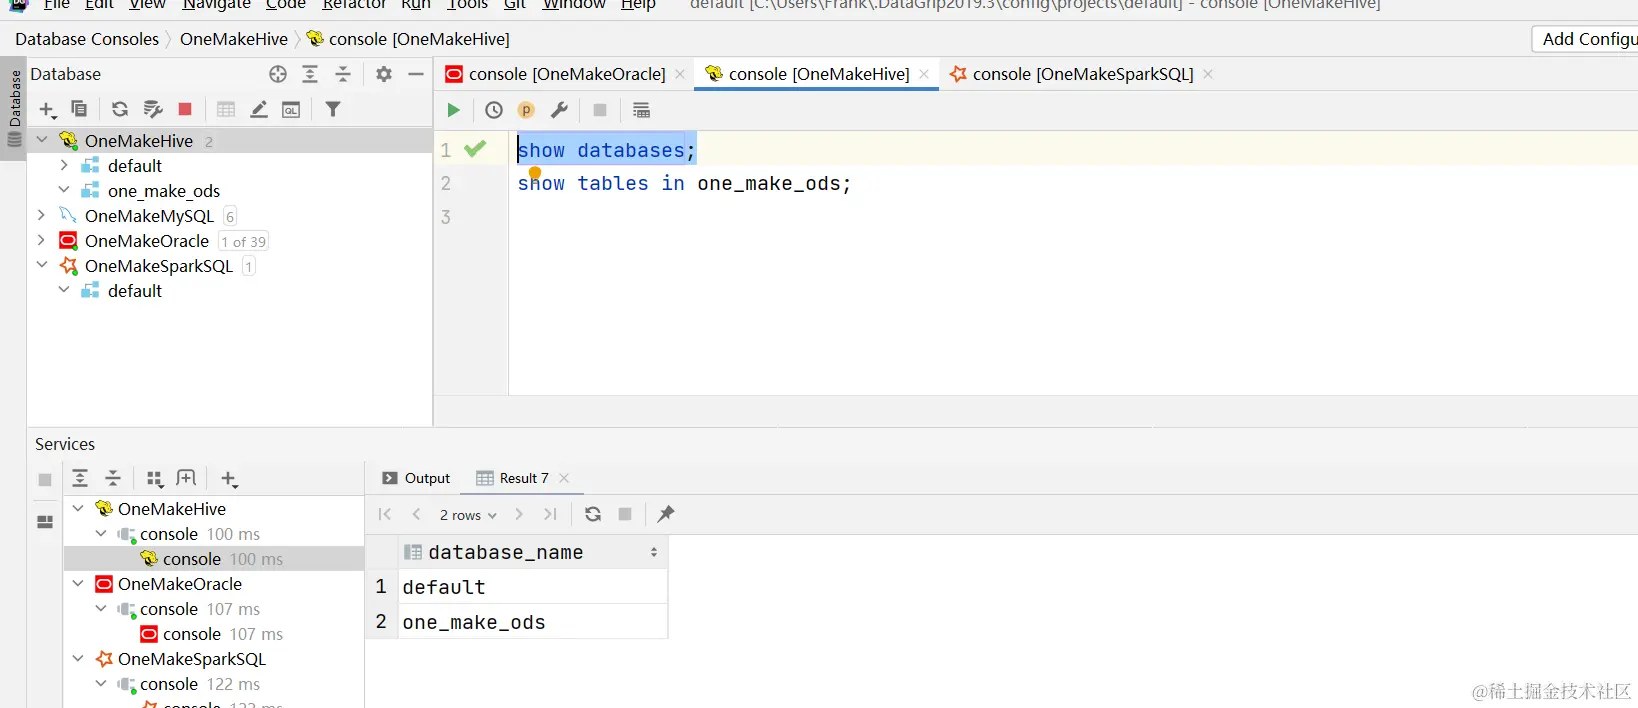Open query History clock icon
The image size is (1638, 708).
(494, 110)
